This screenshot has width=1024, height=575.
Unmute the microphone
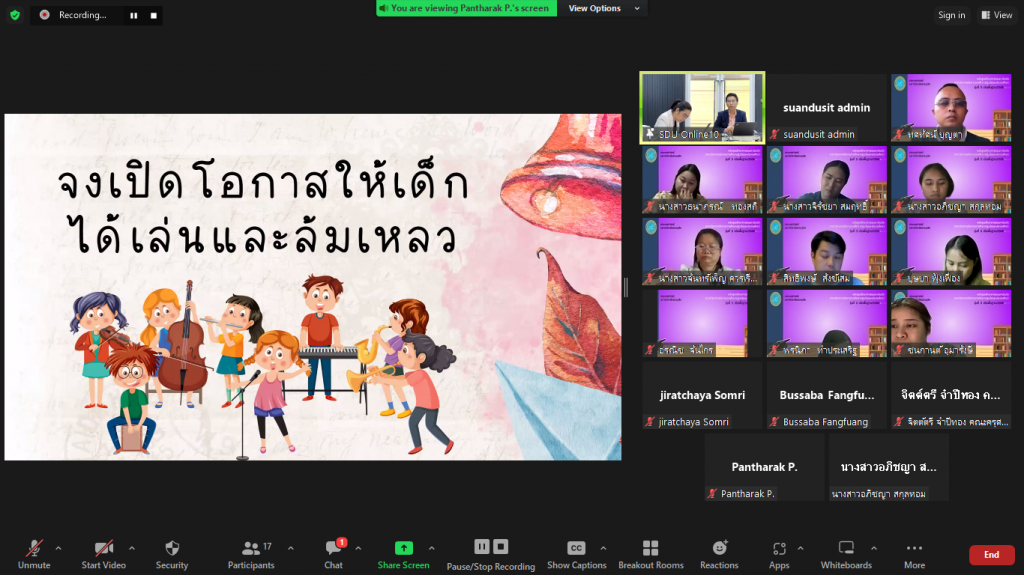coord(34,553)
